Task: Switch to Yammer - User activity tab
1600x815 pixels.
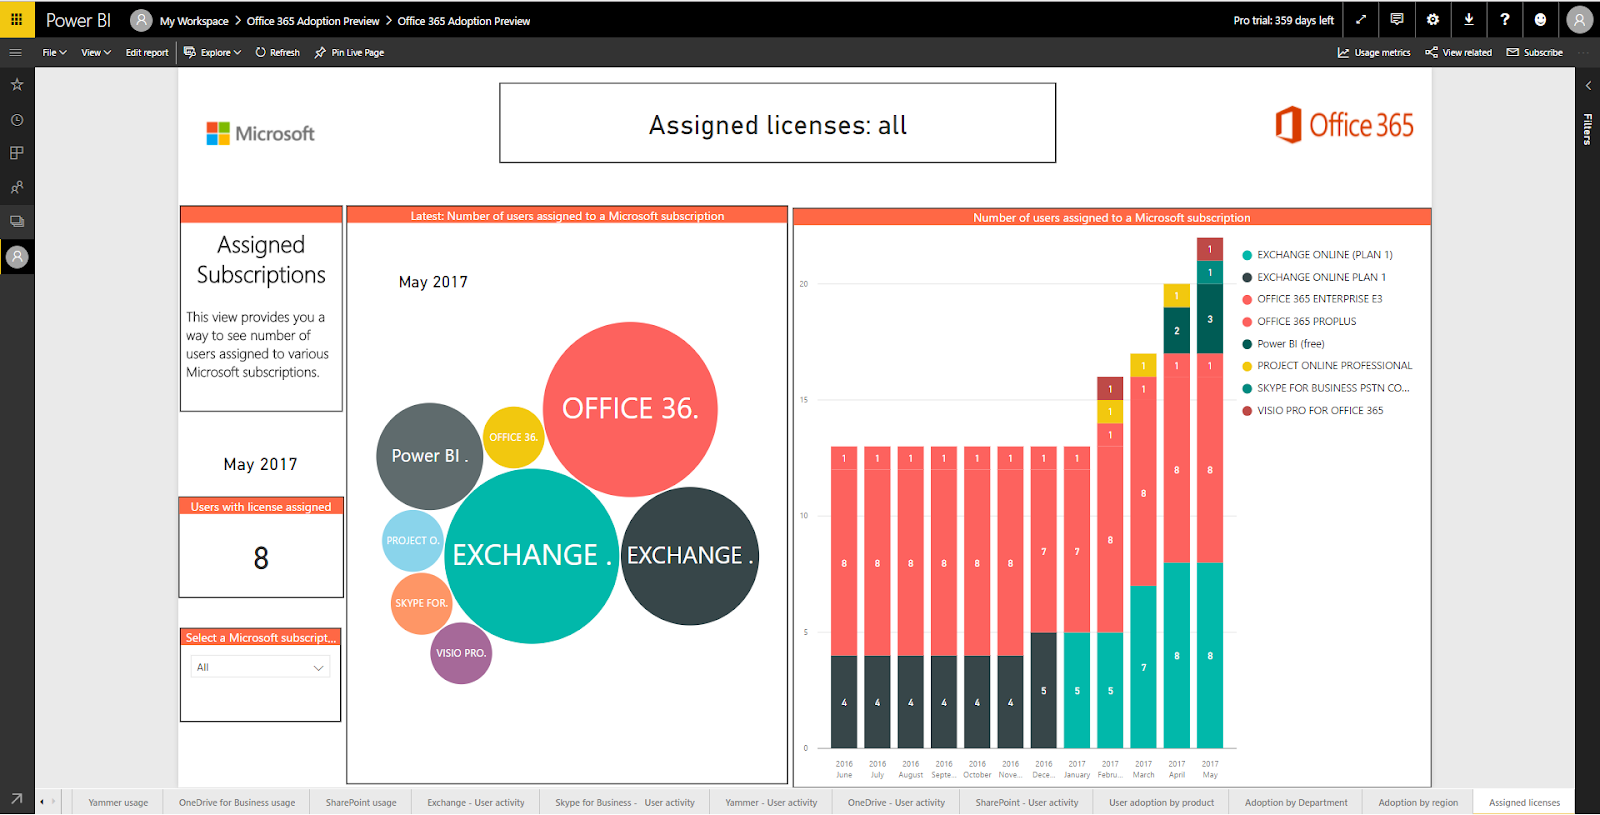Action: [771, 802]
